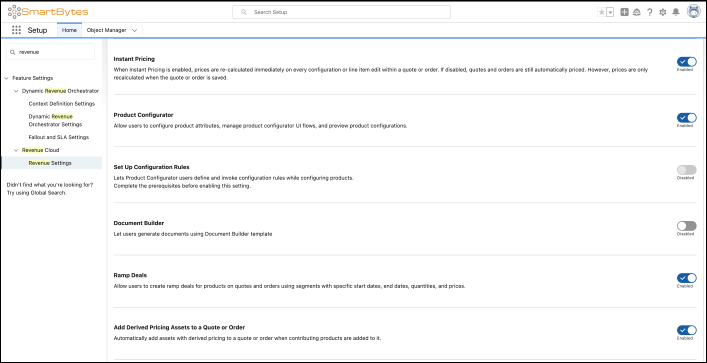Viewport: 707px width, 363px height.
Task: Enable the Document Builder toggle
Action: pos(687,226)
